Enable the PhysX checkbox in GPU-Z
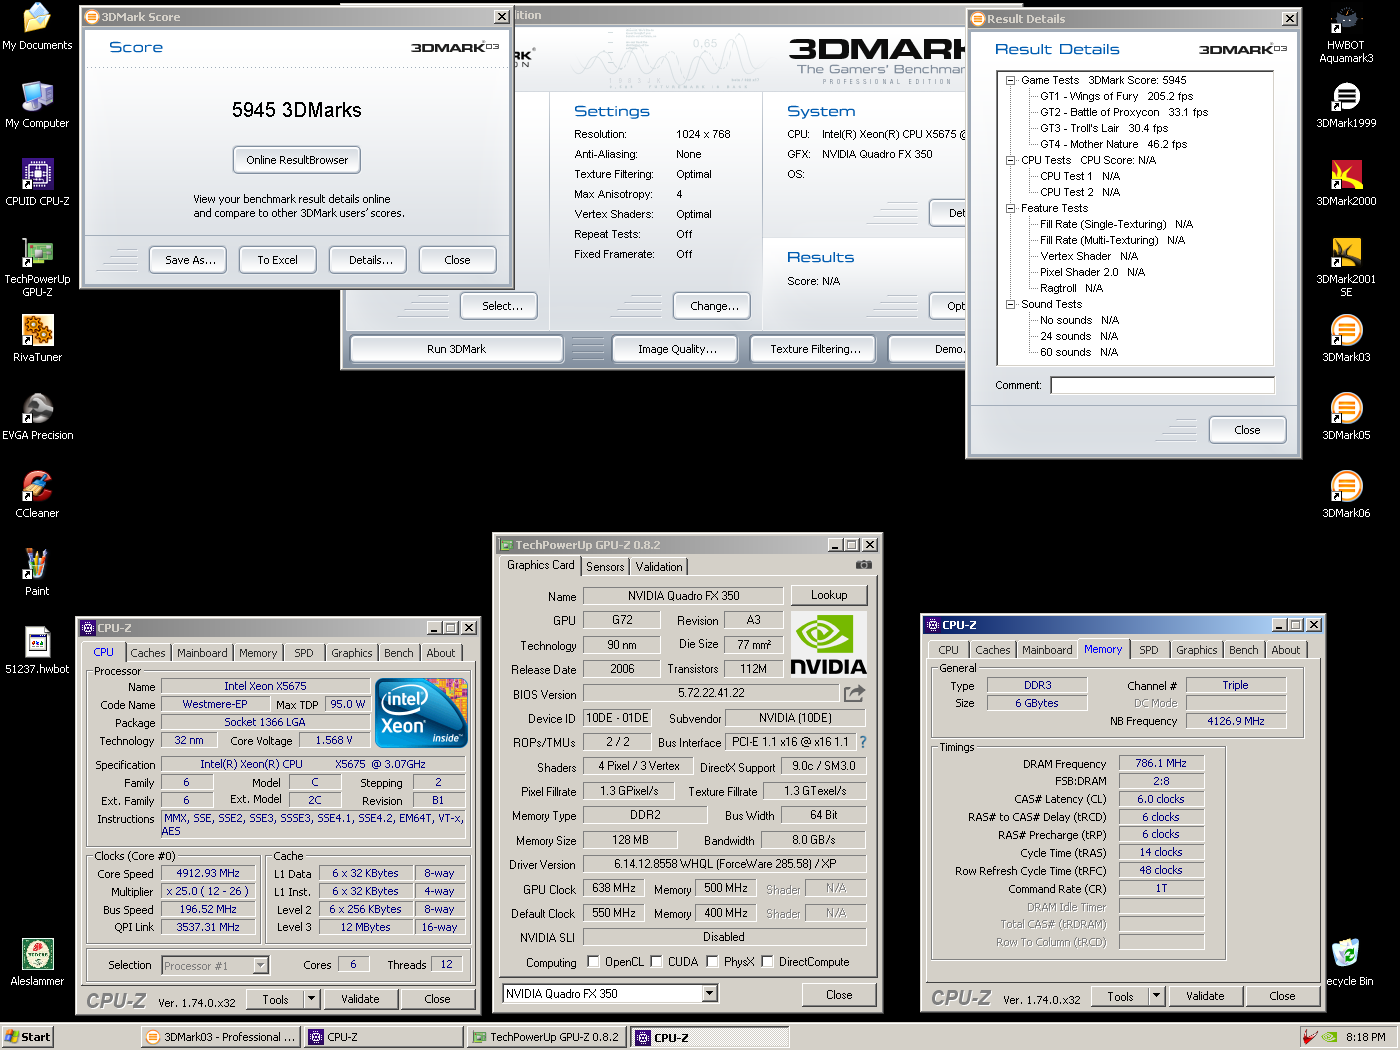The width and height of the screenshot is (1400, 1050). click(x=713, y=962)
